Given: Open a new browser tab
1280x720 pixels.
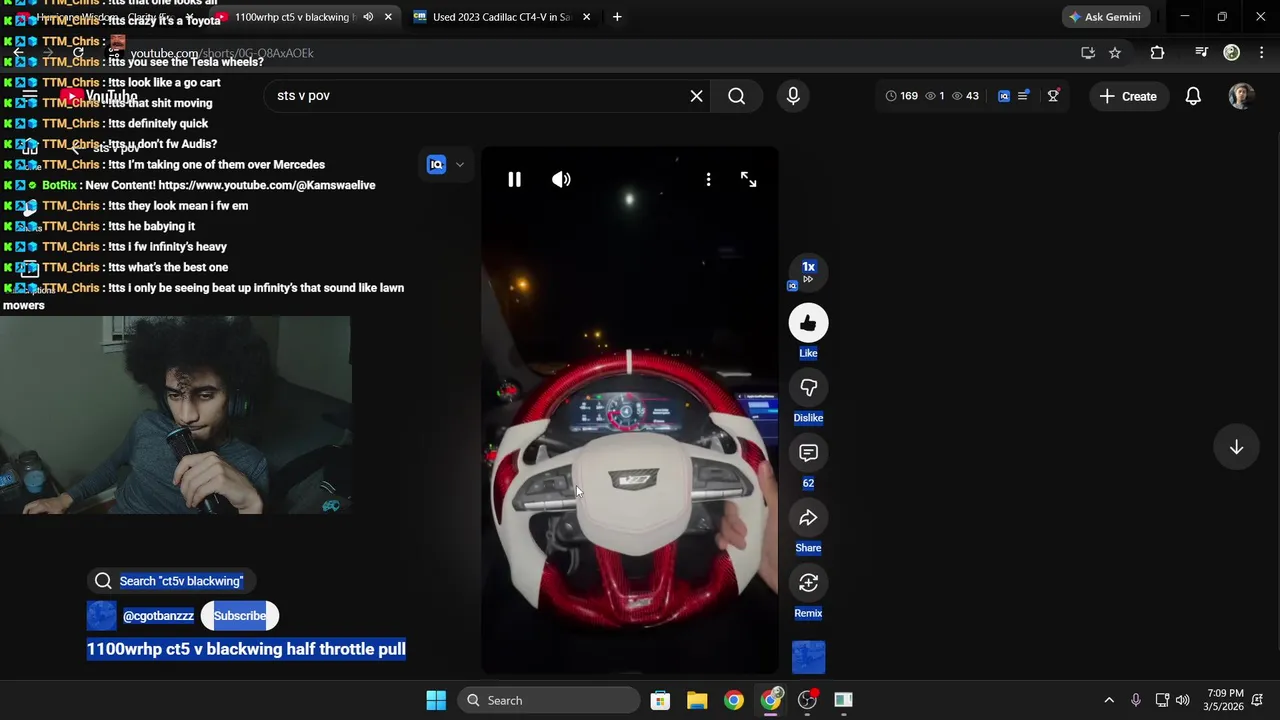Looking at the screenshot, I should (x=617, y=17).
